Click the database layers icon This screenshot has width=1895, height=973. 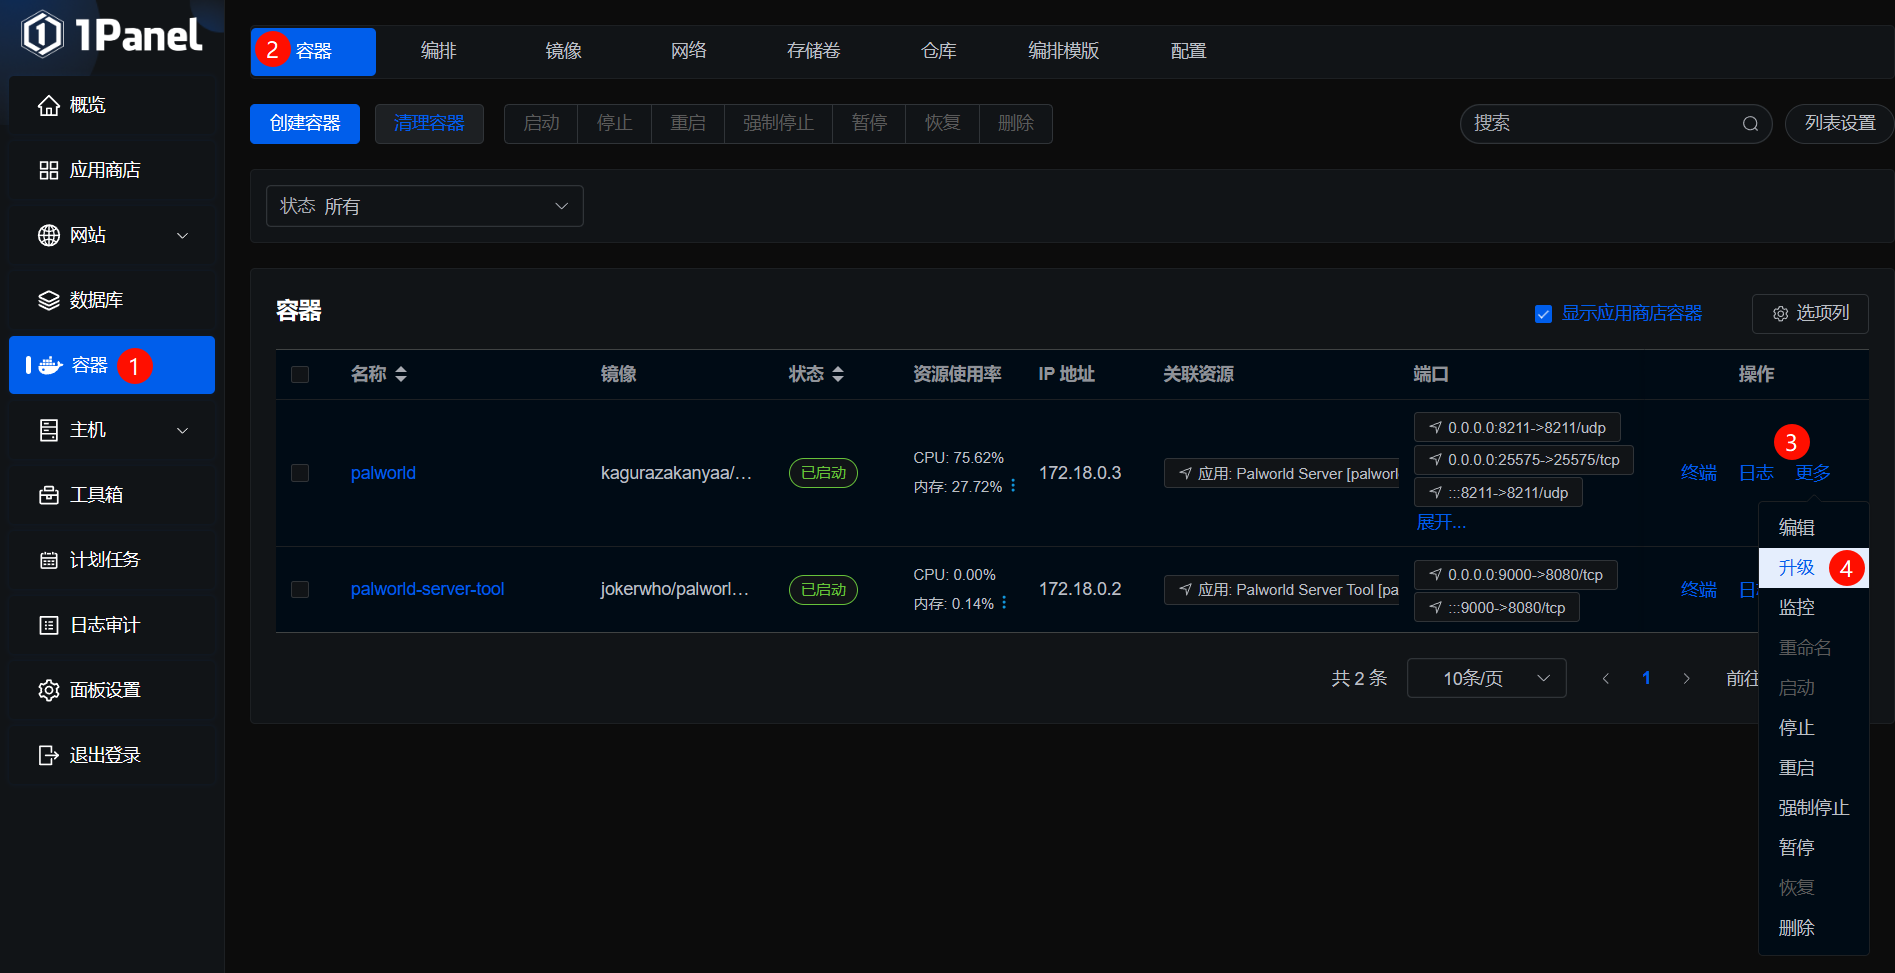[49, 300]
